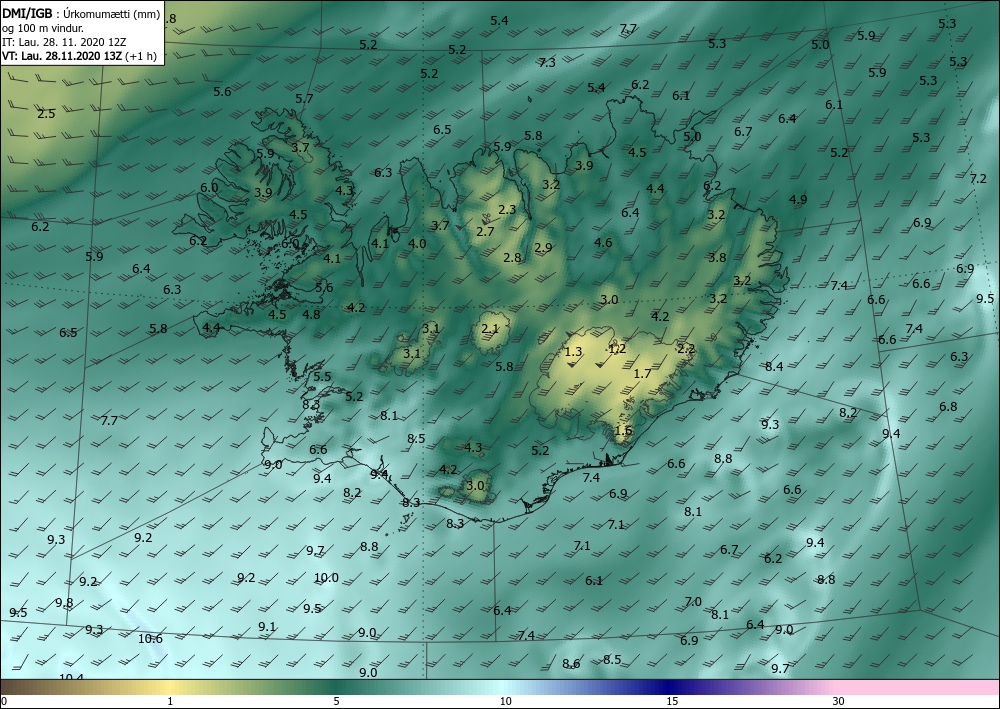Select the 3.8 value in east Iceland
Screen dimensions: 1000x709
coord(717,258)
